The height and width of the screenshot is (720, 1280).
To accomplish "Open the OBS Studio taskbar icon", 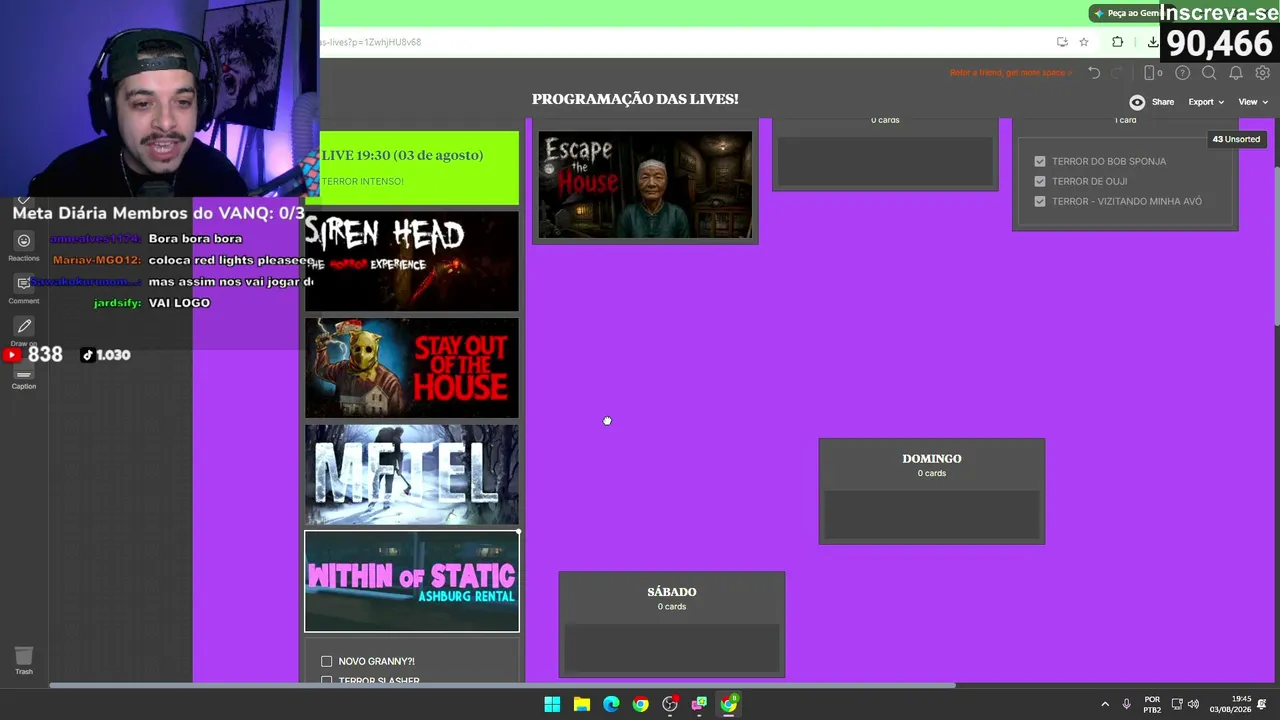I will click(x=670, y=704).
